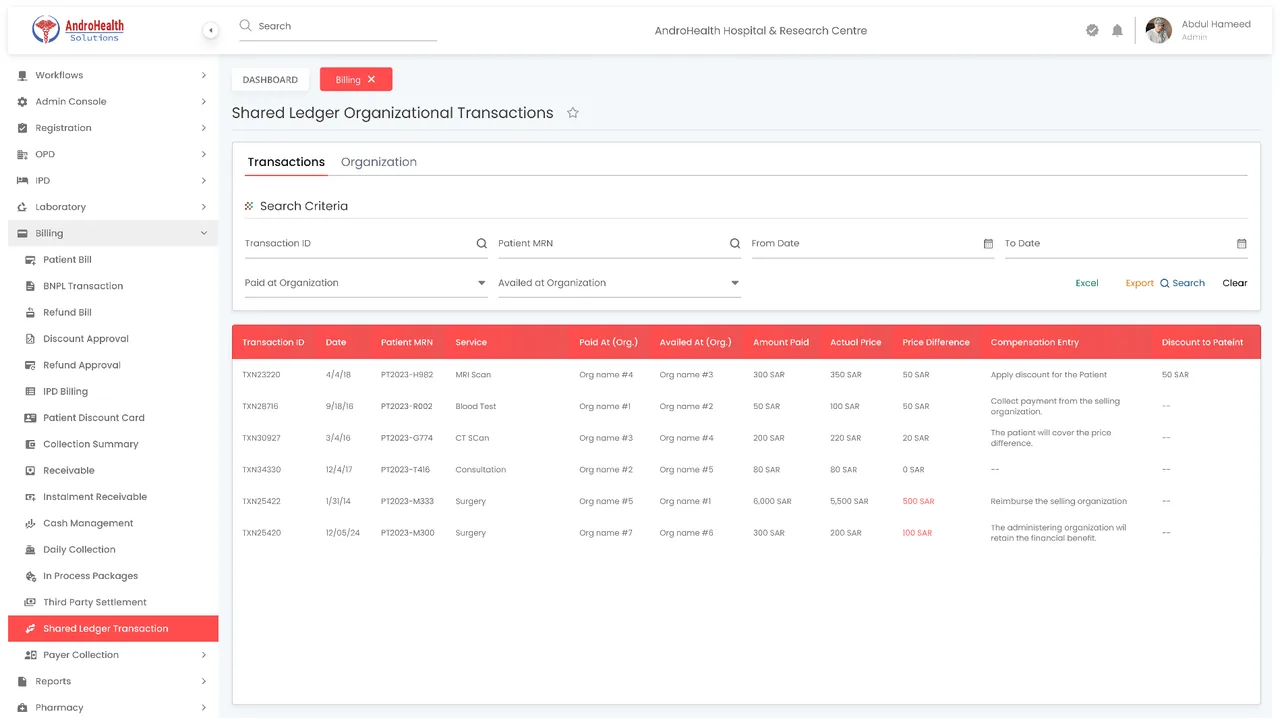This screenshot has width=1280, height=718.
Task: Click the Collection Summary sidebar icon
Action: pos(30,444)
